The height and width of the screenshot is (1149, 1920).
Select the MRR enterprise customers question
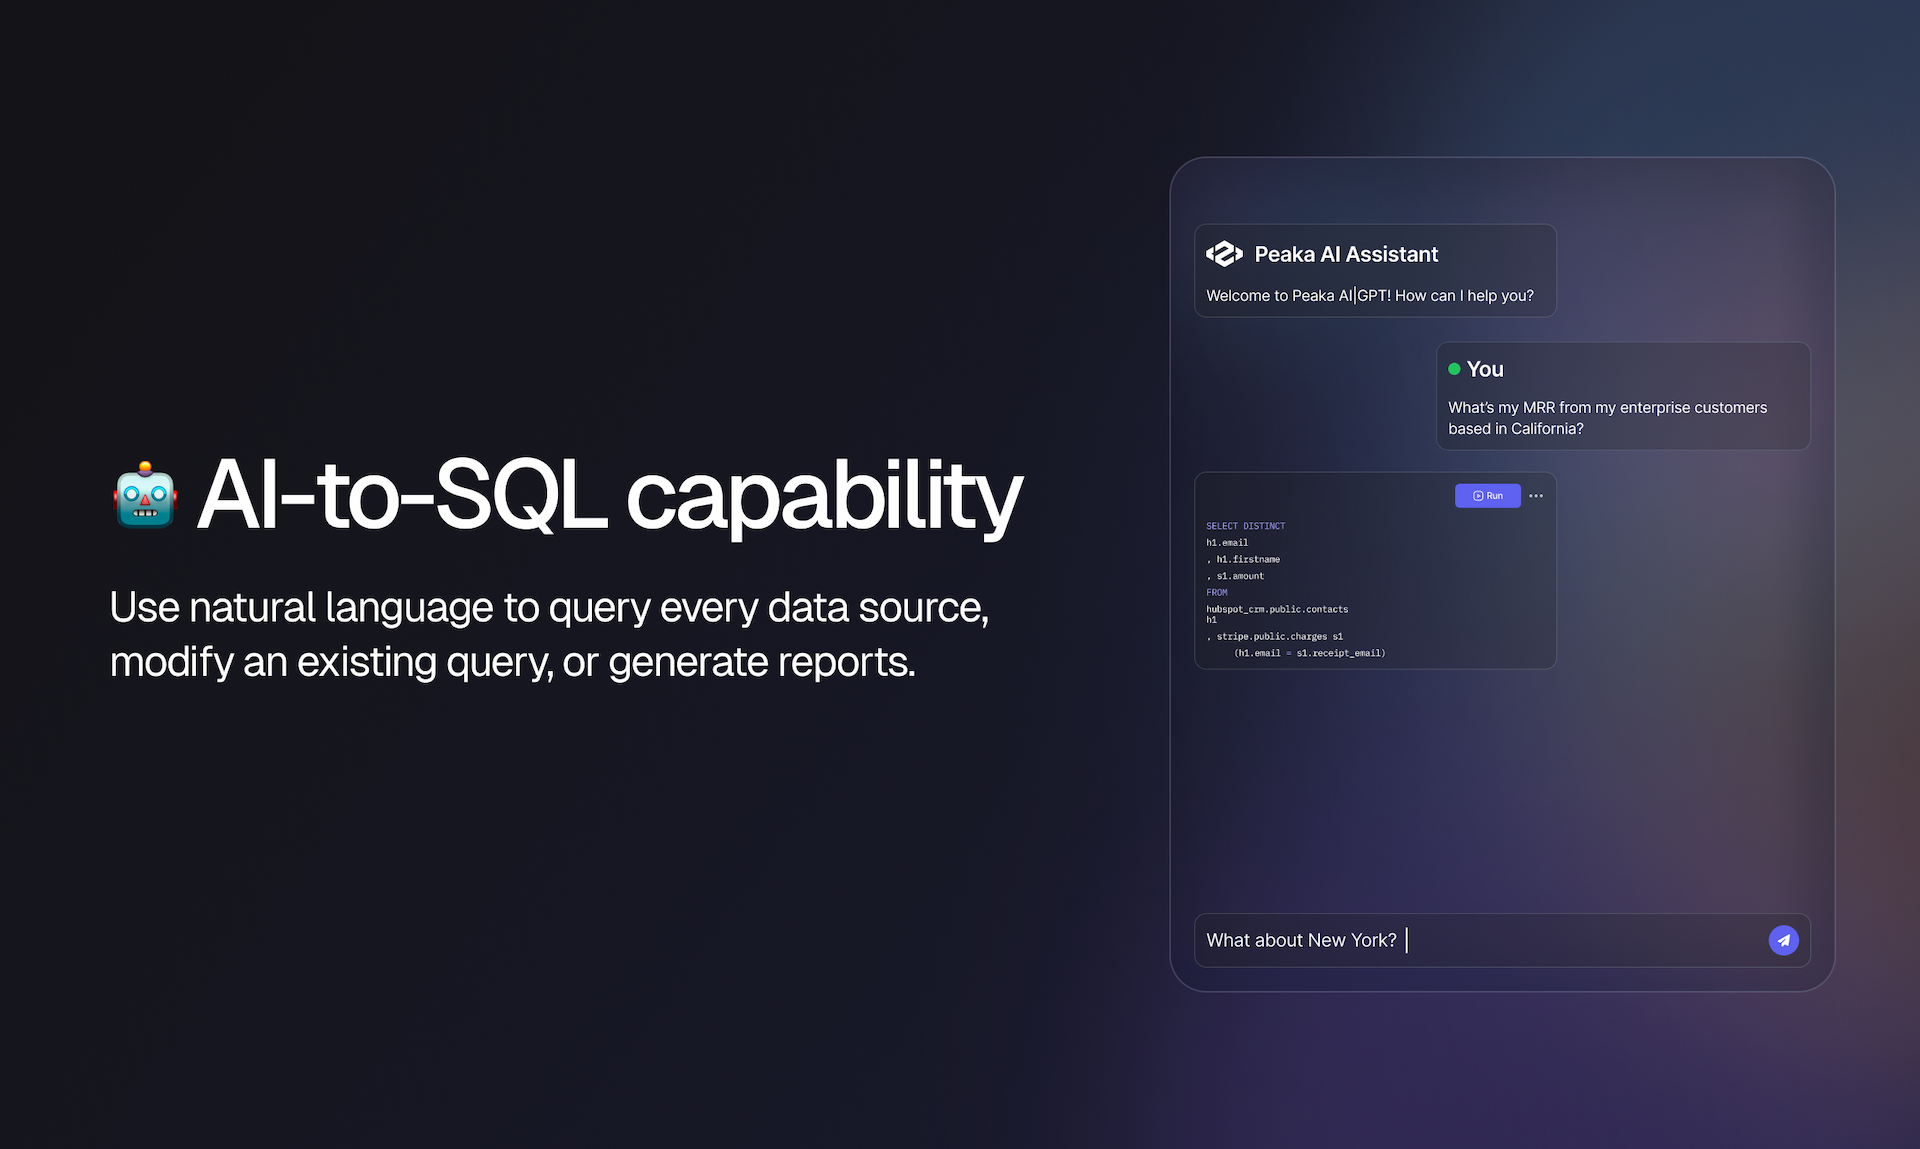point(1607,418)
